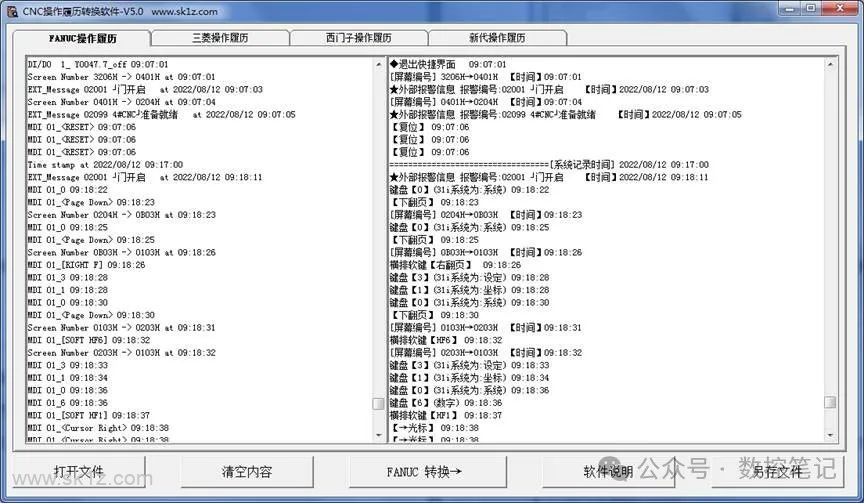Close the CNC converter window
864x503 pixels.
(x=840, y=8)
